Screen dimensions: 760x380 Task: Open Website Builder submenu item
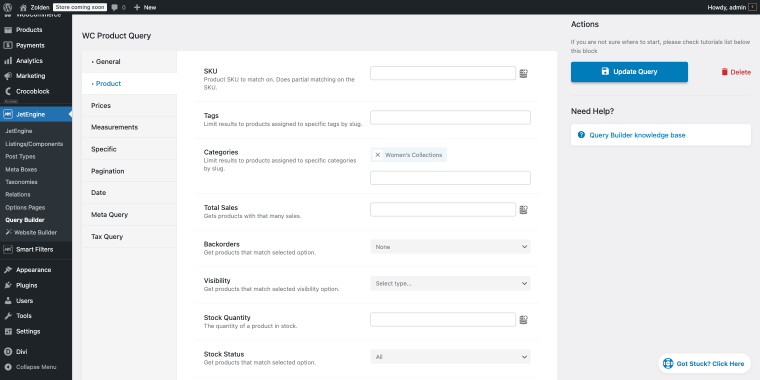tap(31, 232)
